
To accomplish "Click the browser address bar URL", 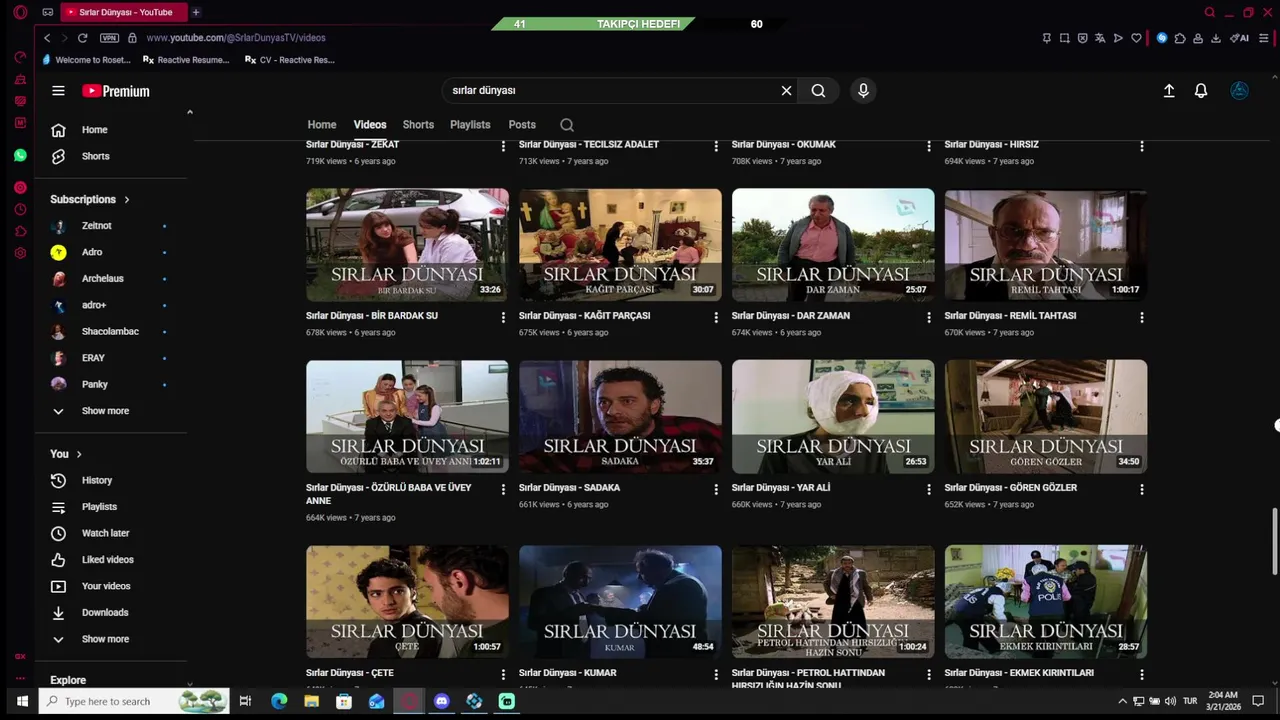I will [x=236, y=38].
